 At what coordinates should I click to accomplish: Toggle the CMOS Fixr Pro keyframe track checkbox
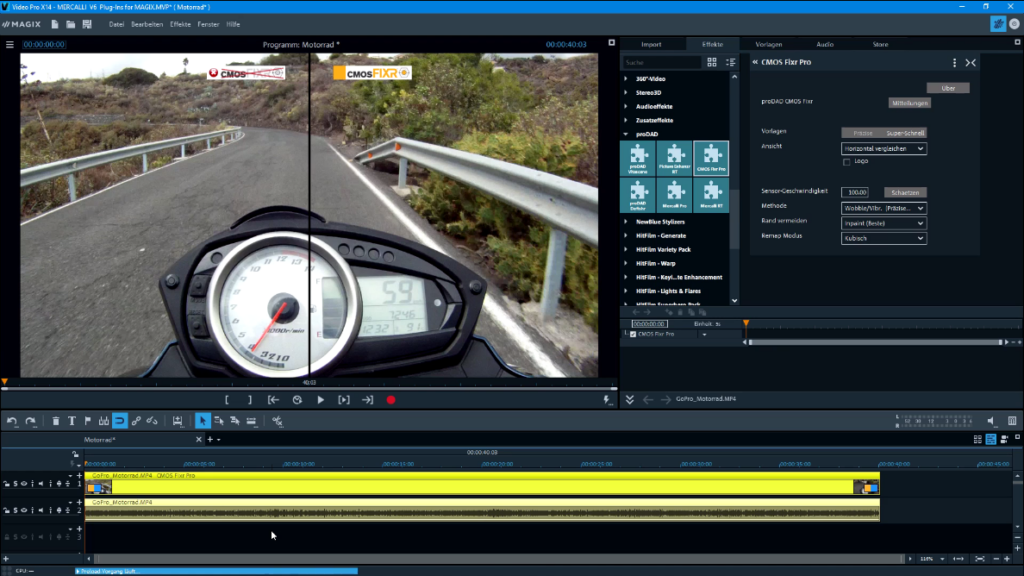coord(633,334)
